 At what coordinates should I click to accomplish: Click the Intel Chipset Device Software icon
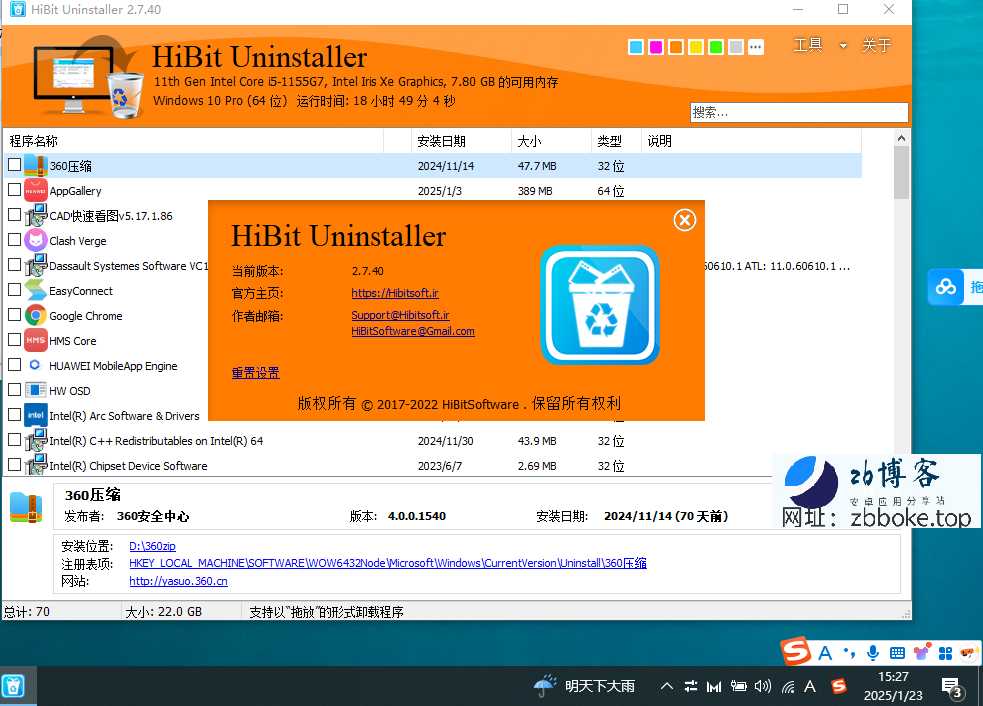[36, 465]
